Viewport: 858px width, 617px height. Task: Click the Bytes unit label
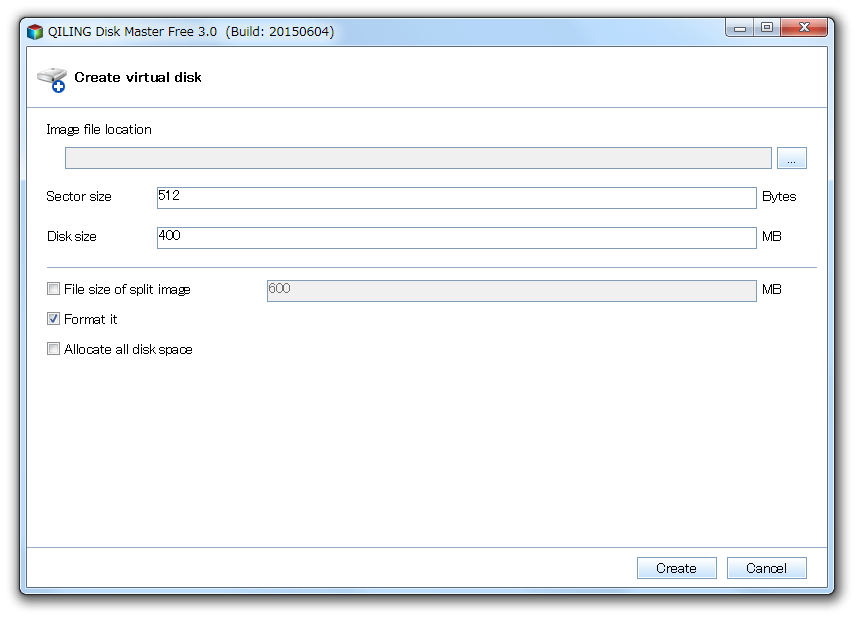(x=779, y=197)
